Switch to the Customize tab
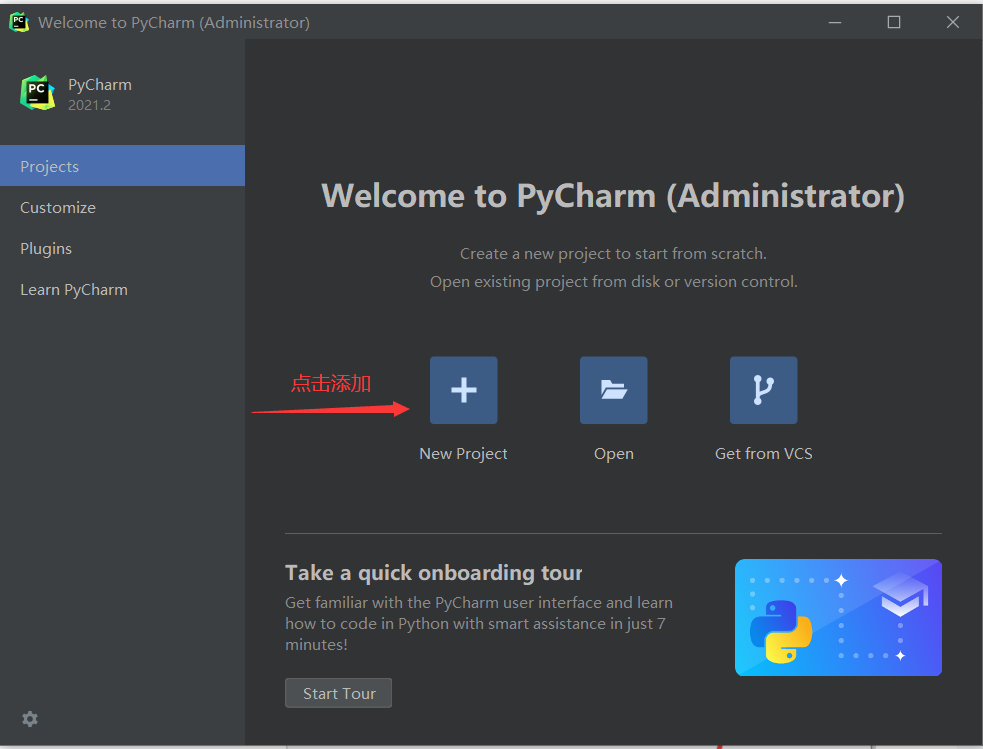 (122, 207)
